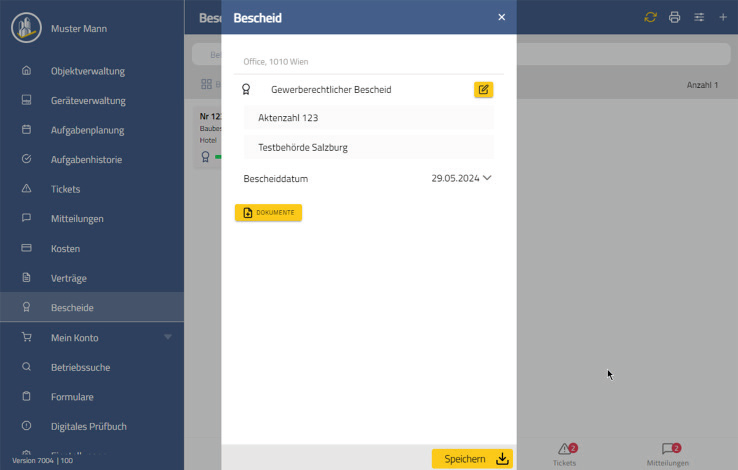Select Aufgabenplanung from the sidebar

pos(86,130)
